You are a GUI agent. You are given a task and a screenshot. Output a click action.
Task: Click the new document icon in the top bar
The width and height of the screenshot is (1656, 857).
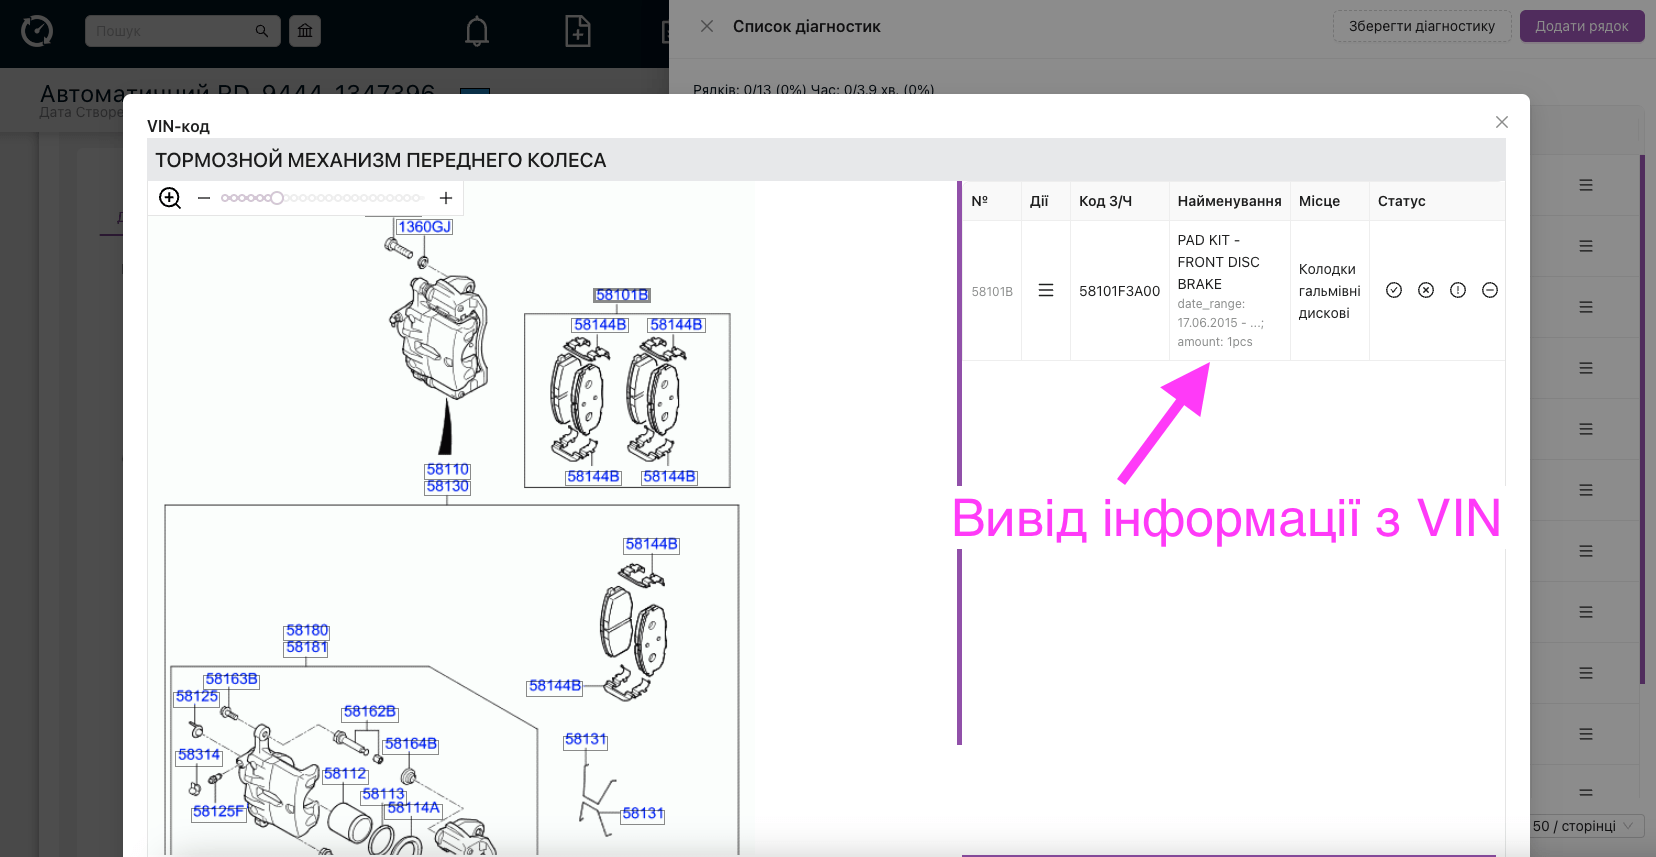(578, 32)
